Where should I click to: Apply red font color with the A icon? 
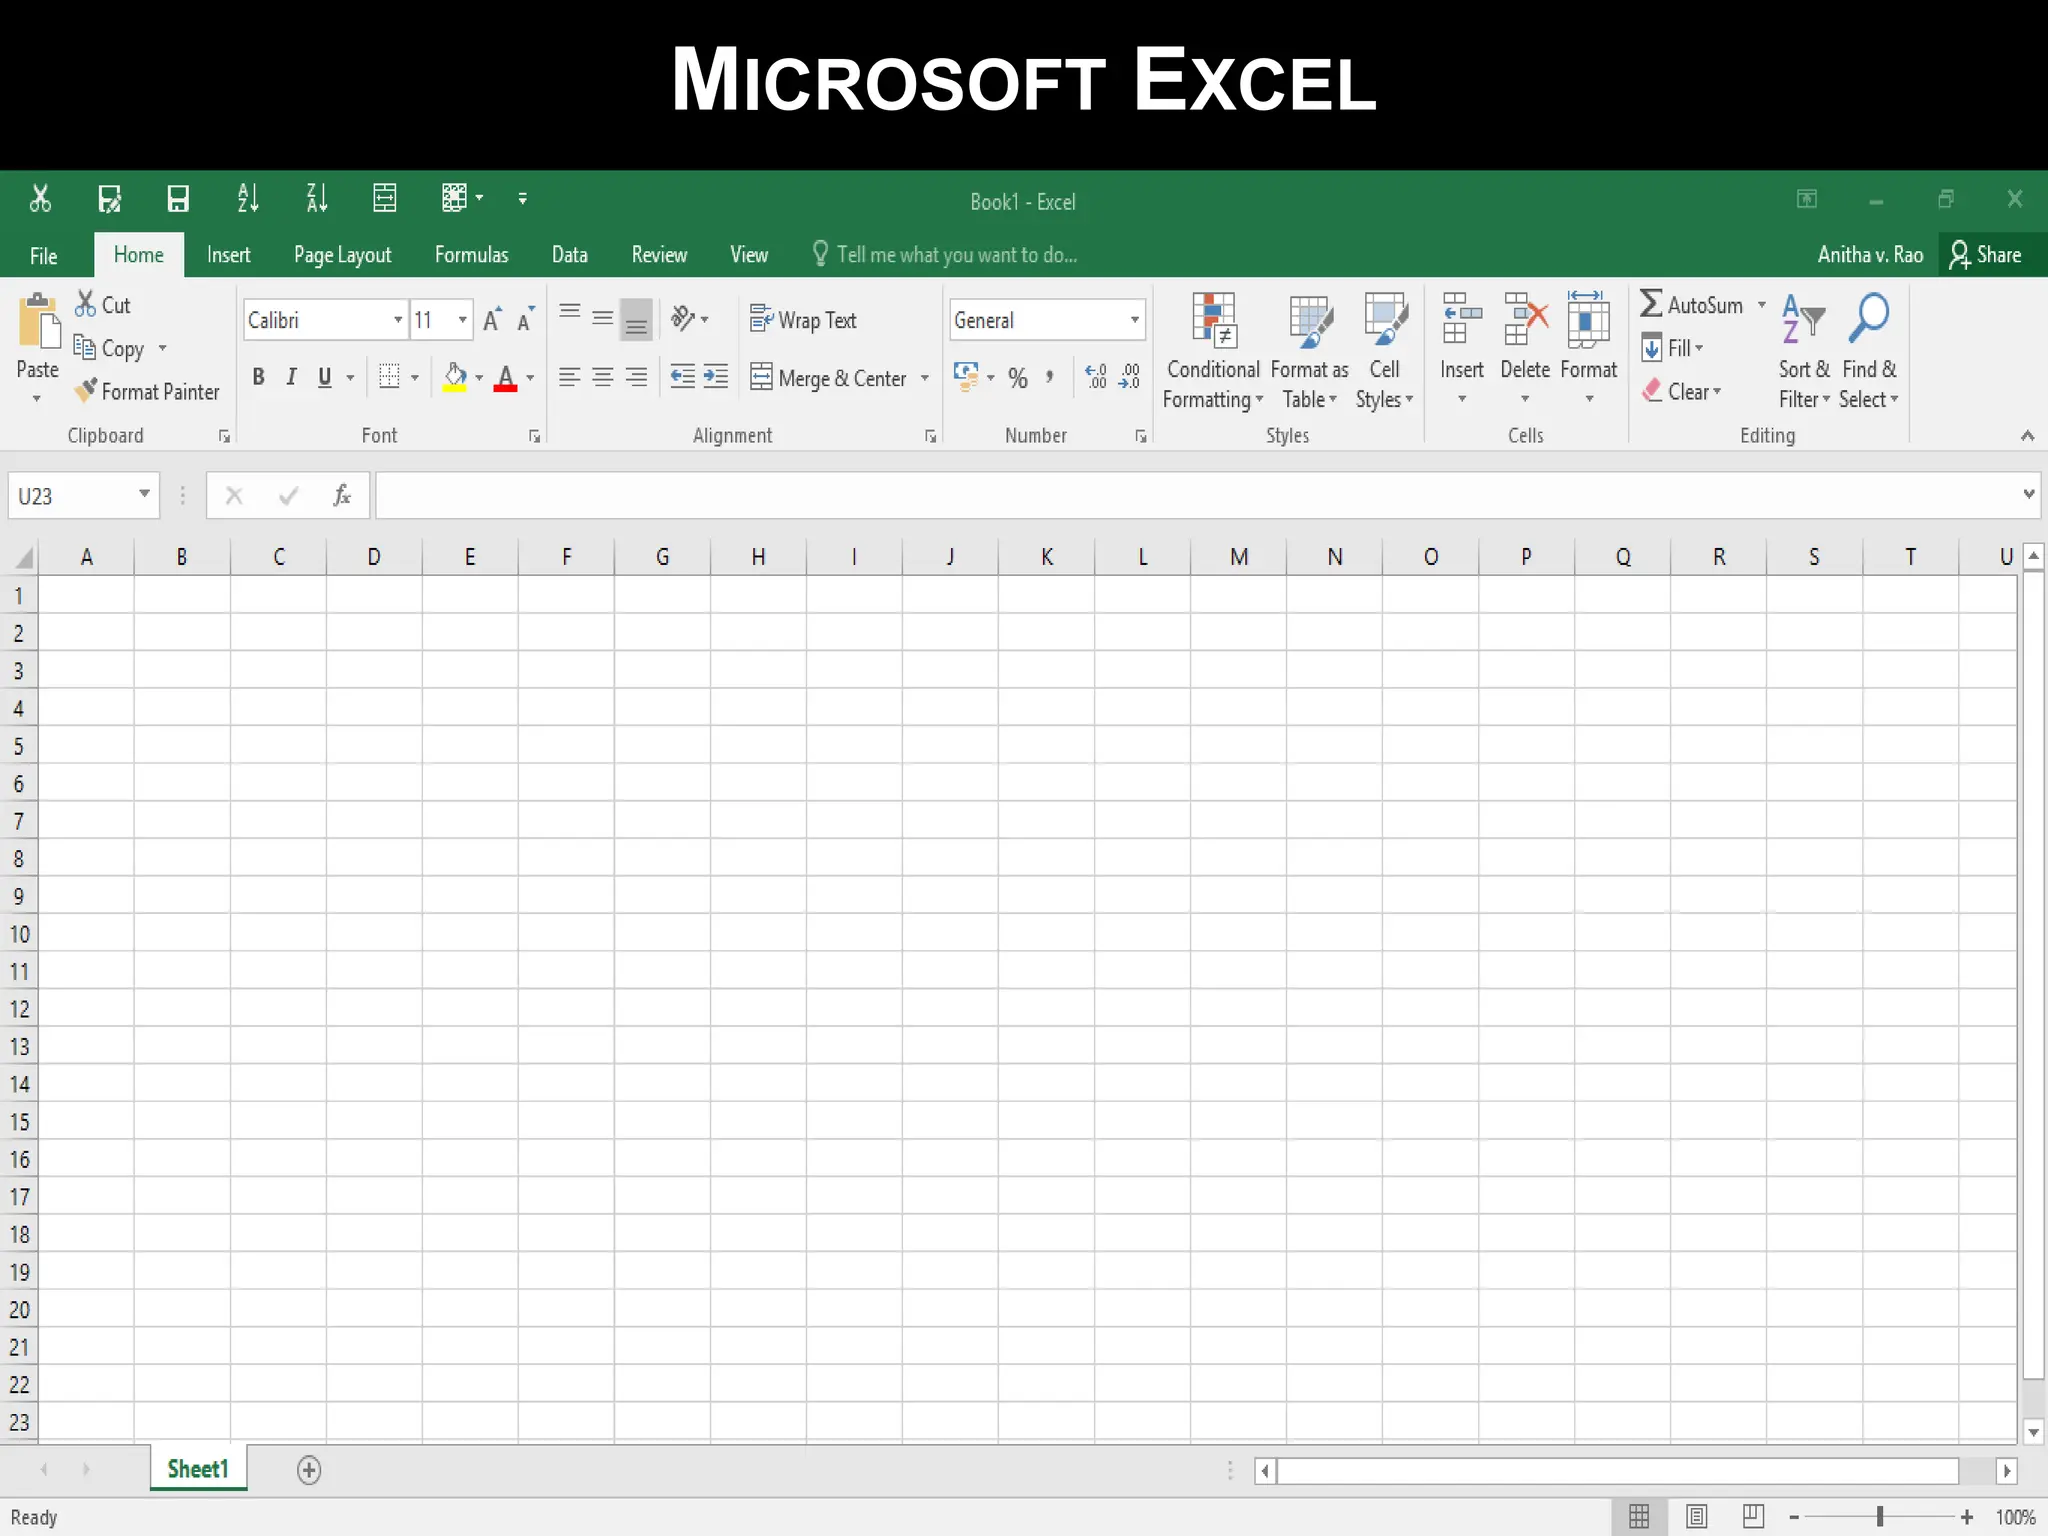click(506, 378)
